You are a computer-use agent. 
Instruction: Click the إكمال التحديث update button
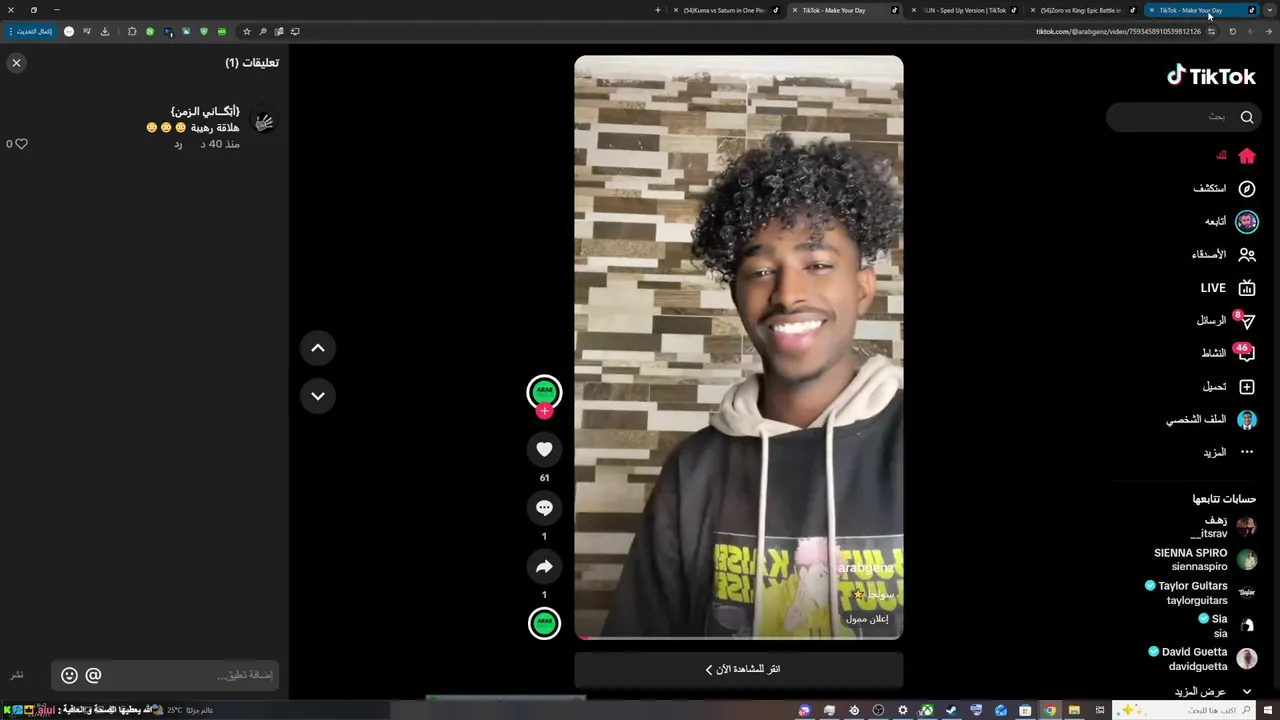pos(30,31)
